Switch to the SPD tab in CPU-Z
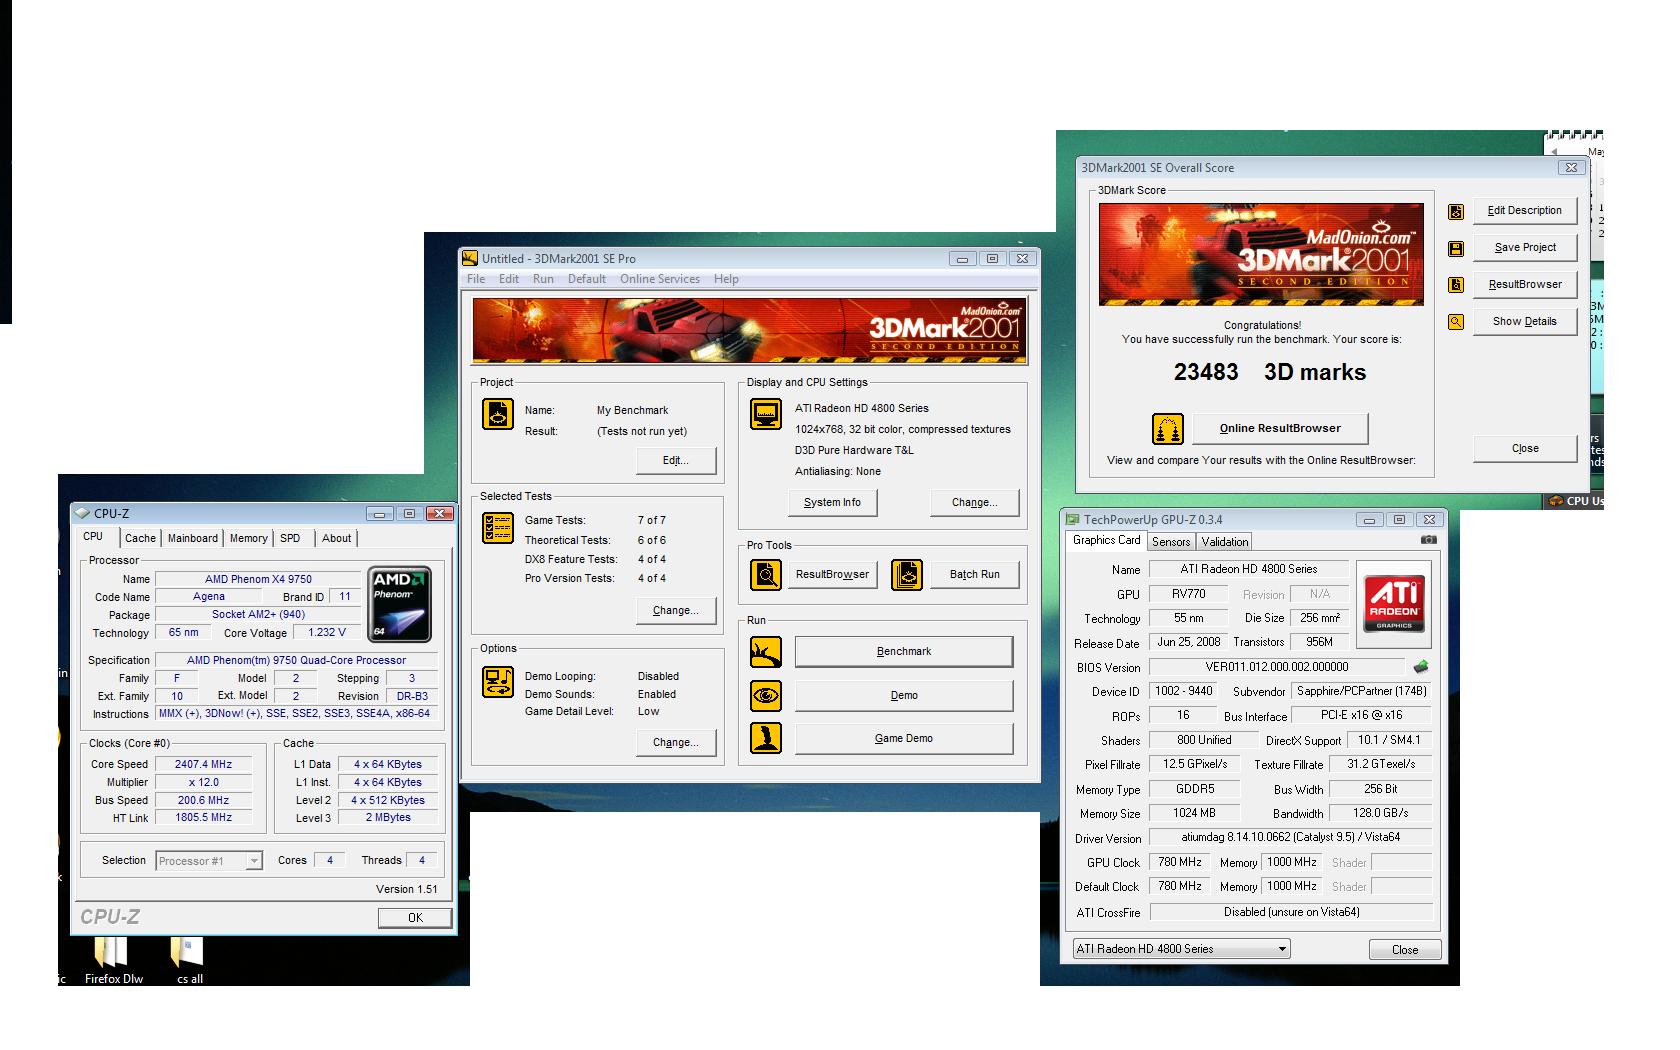The height and width of the screenshot is (1050, 1680). (290, 538)
